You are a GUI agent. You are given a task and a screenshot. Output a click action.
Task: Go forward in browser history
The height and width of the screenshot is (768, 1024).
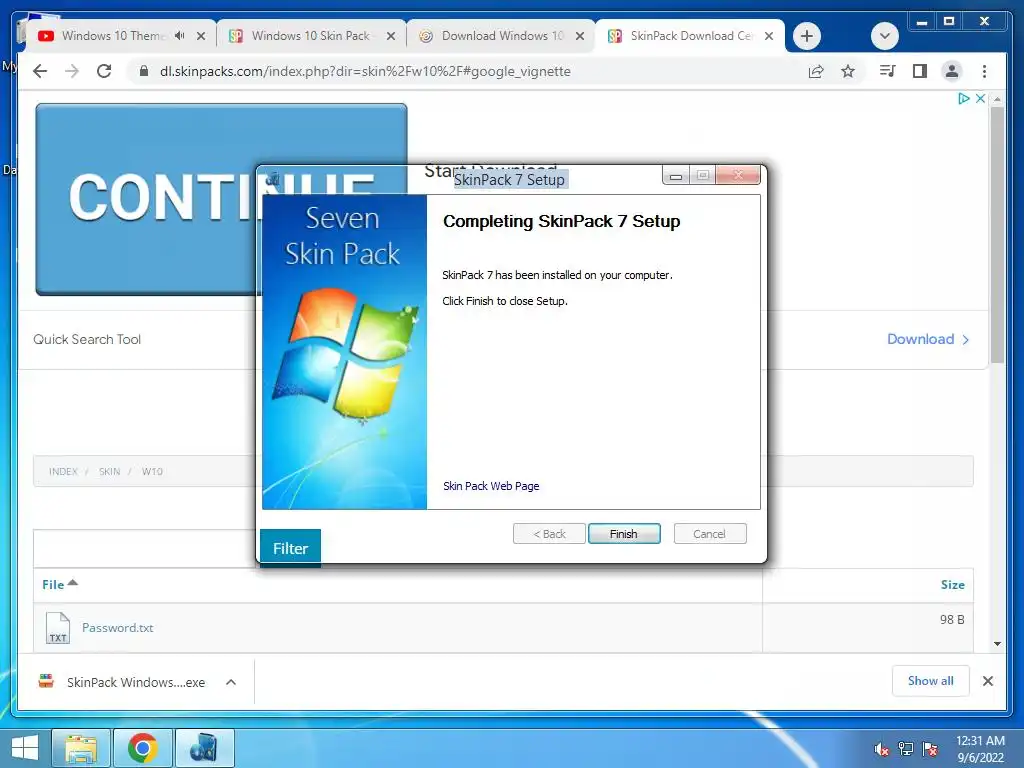tap(72, 71)
